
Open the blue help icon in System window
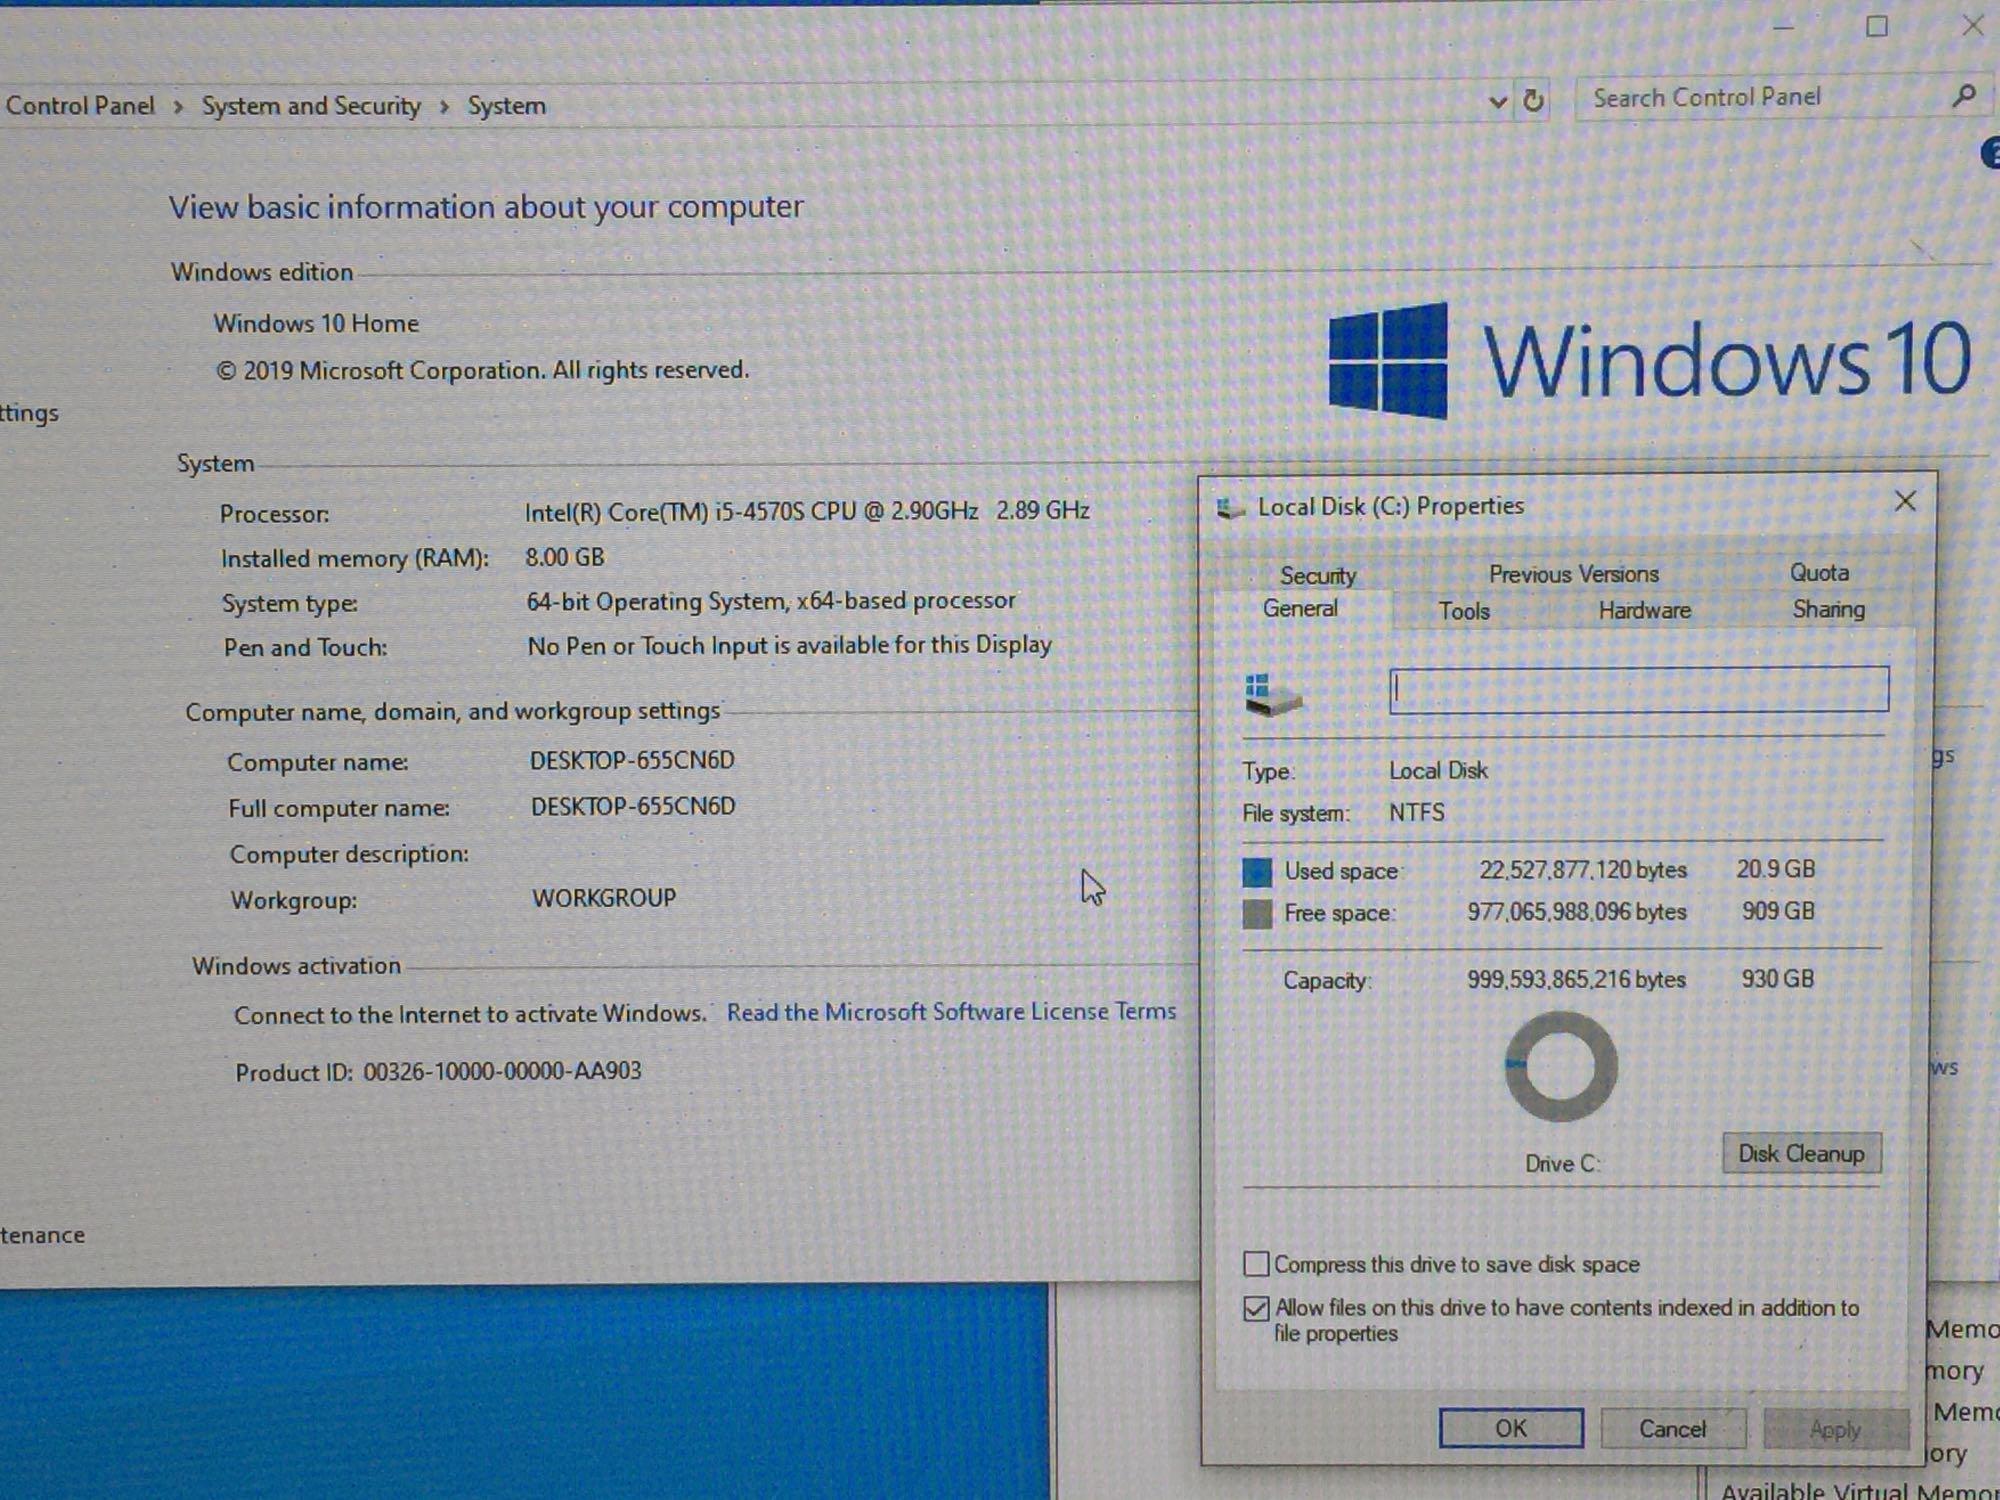1990,154
